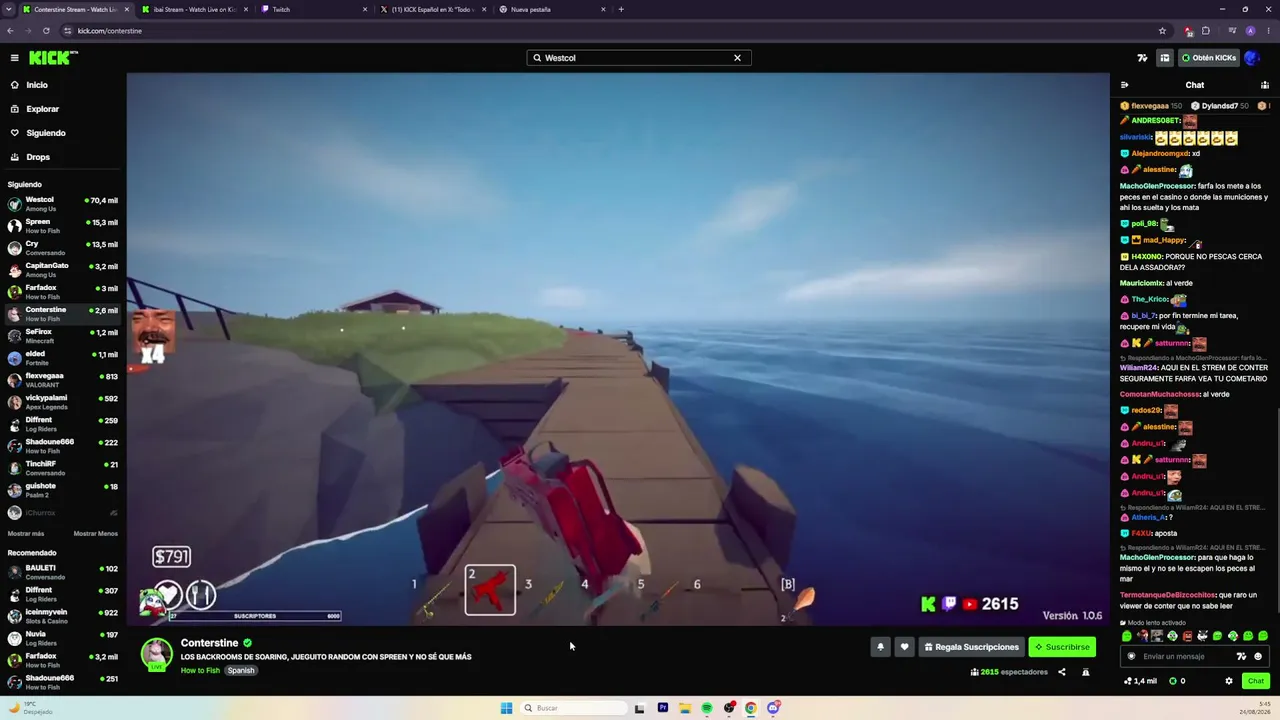Select the Spanish language tag
Image resolution: width=1280 pixels, height=720 pixels.
[x=241, y=671]
